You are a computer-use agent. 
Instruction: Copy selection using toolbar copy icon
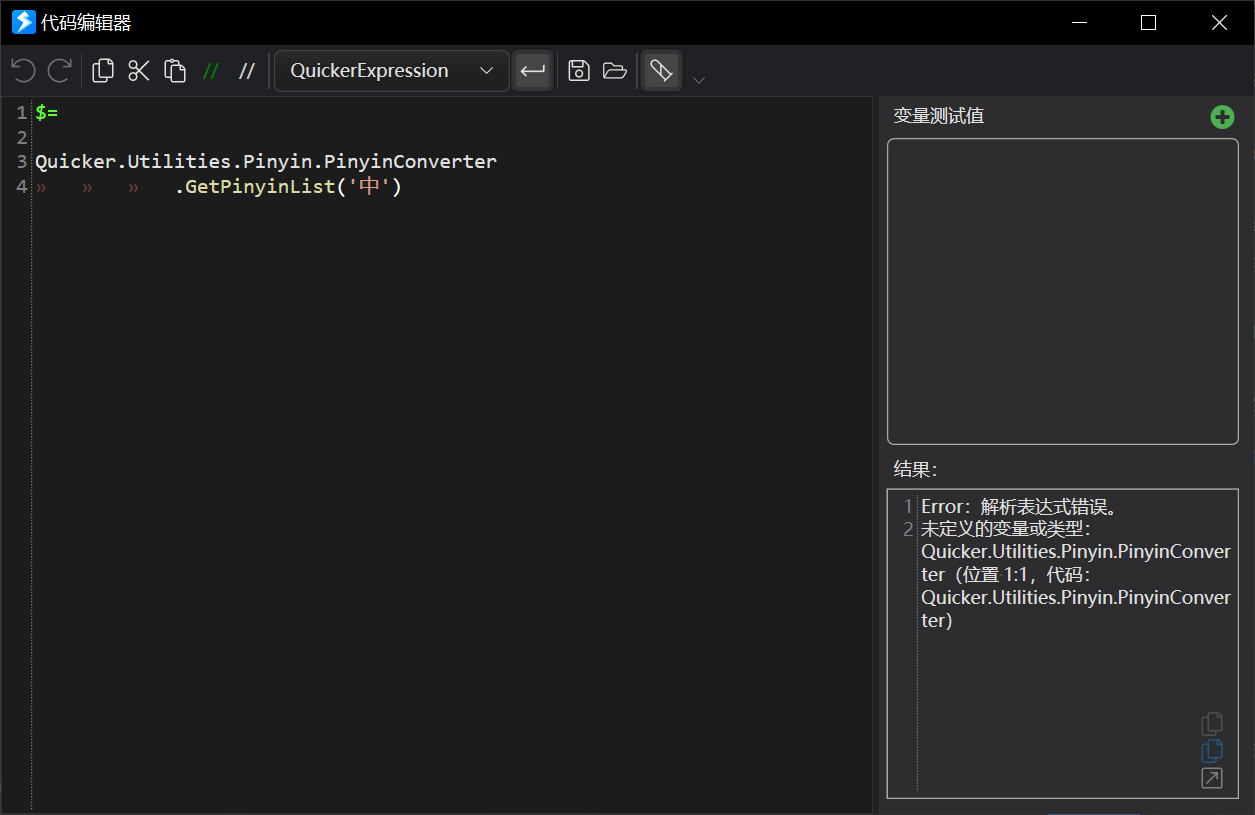(103, 70)
